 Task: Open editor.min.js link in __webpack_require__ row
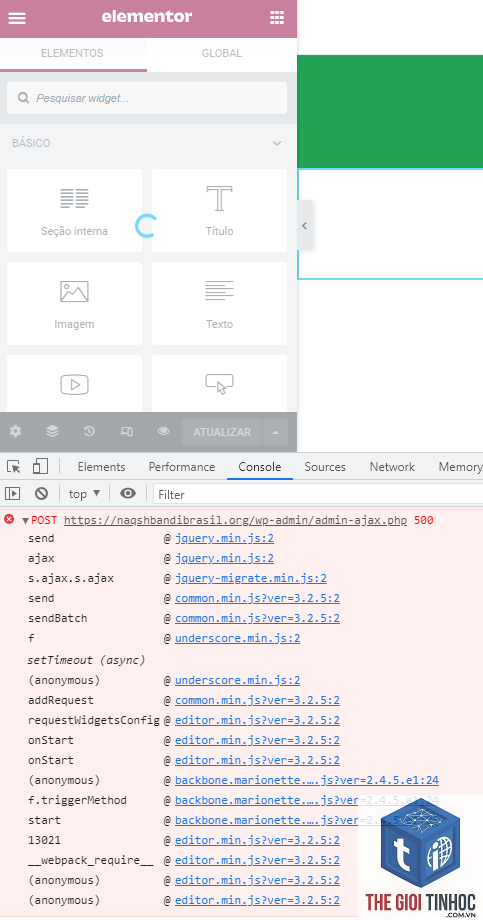tap(257, 860)
